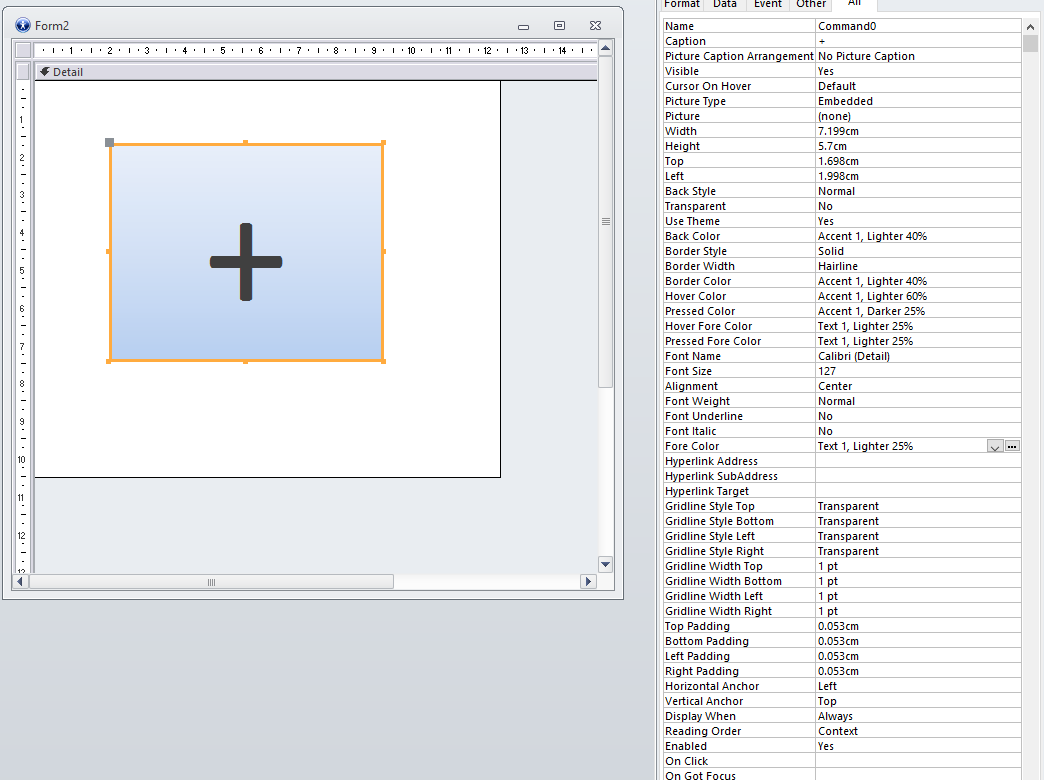
Task: Click the Name field value Command0
Action: [918, 26]
